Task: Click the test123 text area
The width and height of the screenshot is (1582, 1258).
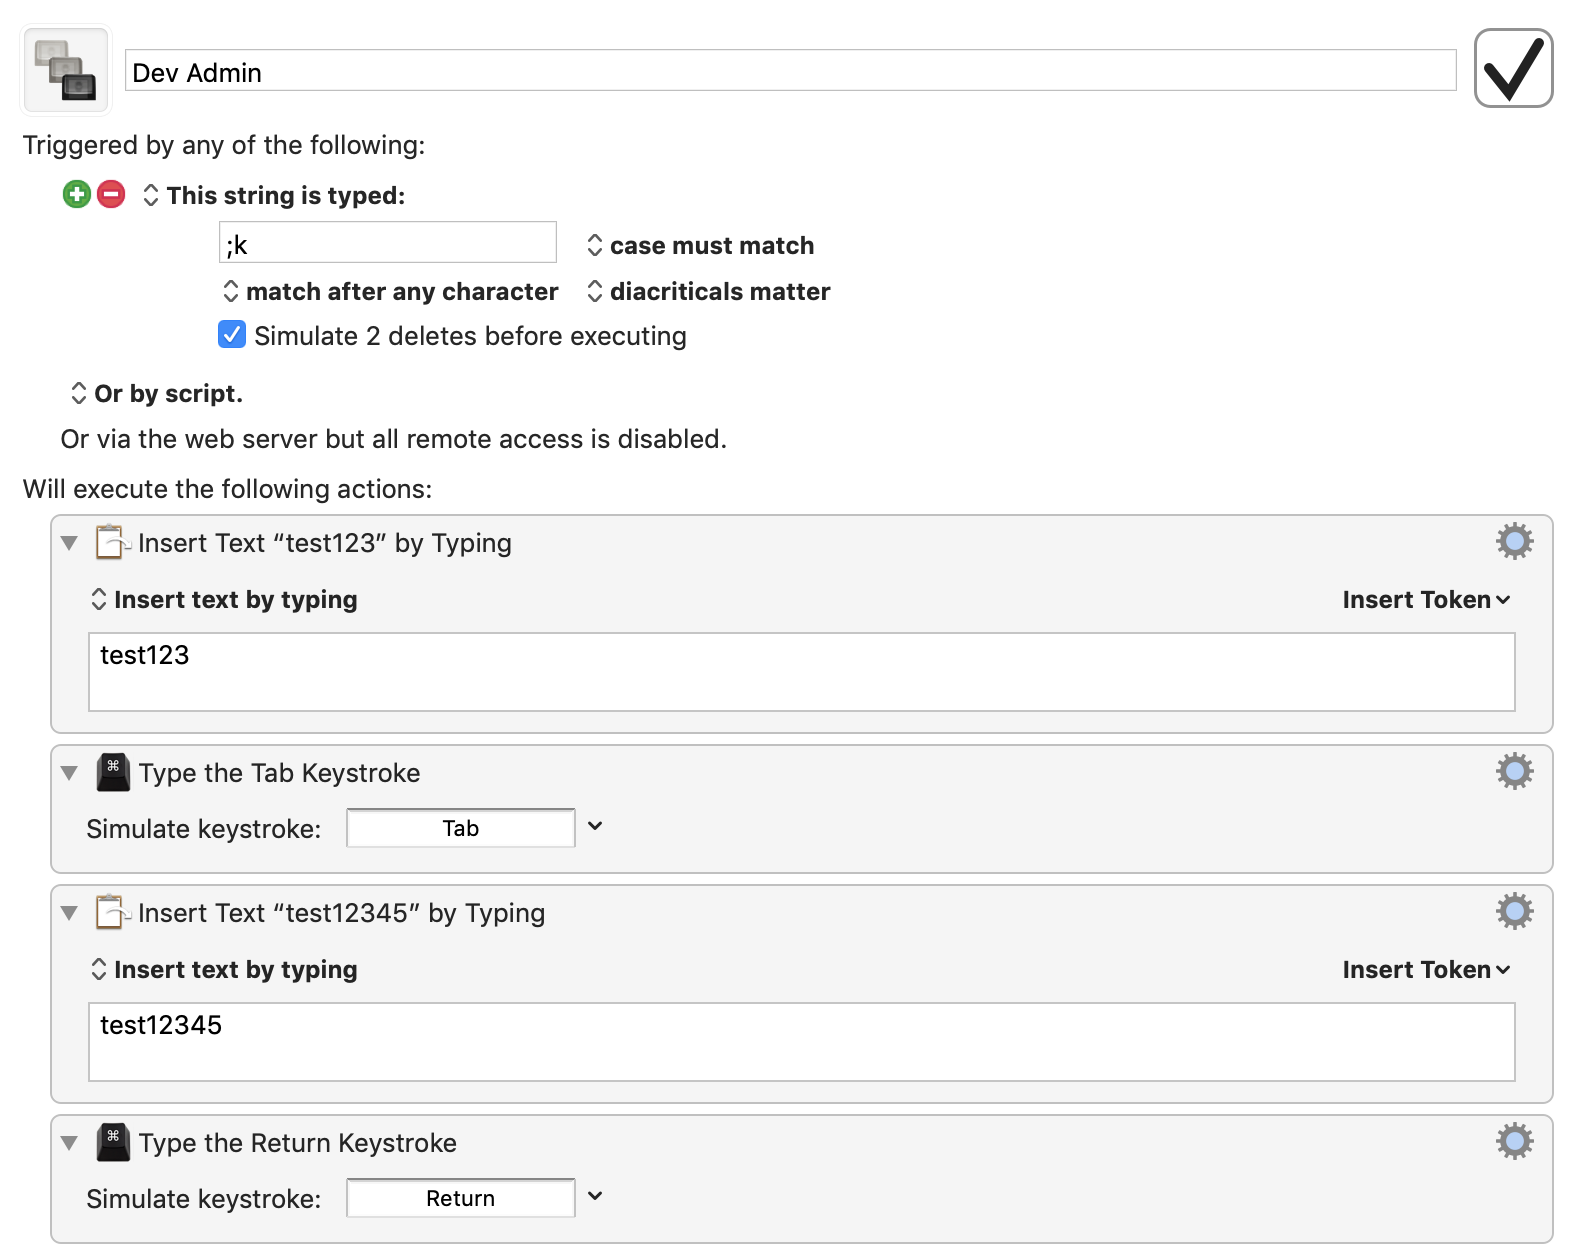Action: coord(801,672)
